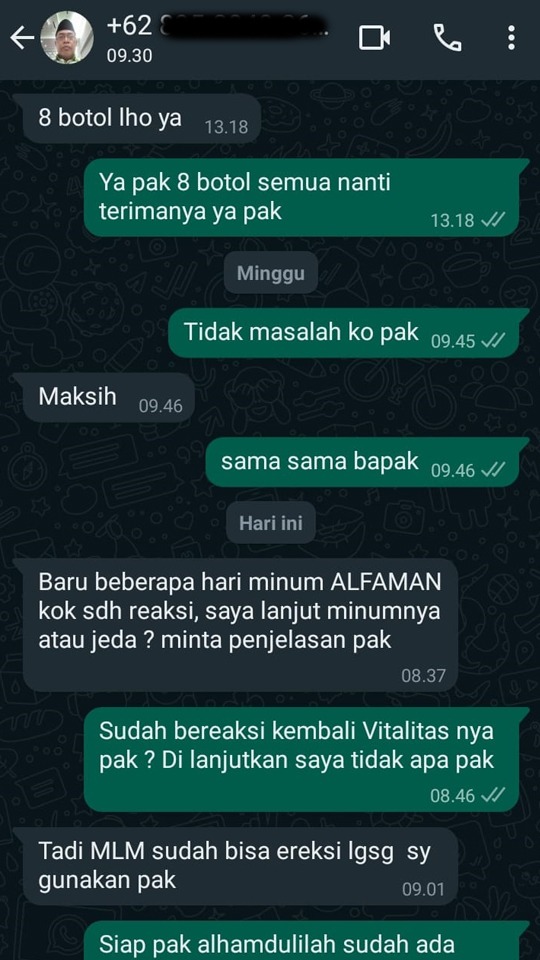Tap the "Minggu" date chip
The width and height of the screenshot is (540, 960).
click(x=271, y=272)
